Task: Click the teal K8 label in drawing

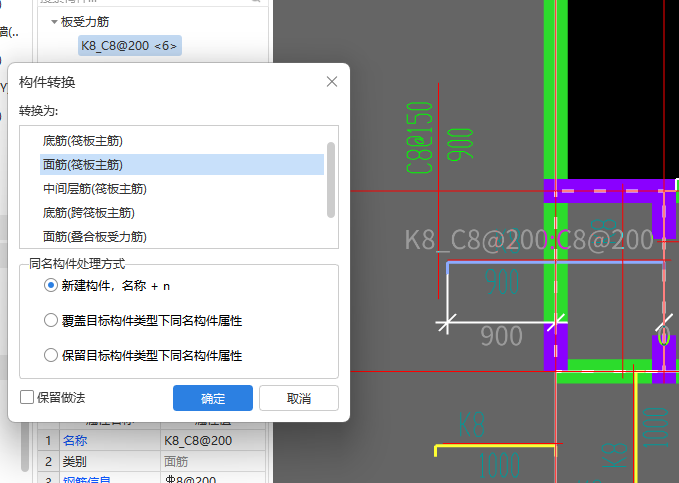Action: pos(471,425)
